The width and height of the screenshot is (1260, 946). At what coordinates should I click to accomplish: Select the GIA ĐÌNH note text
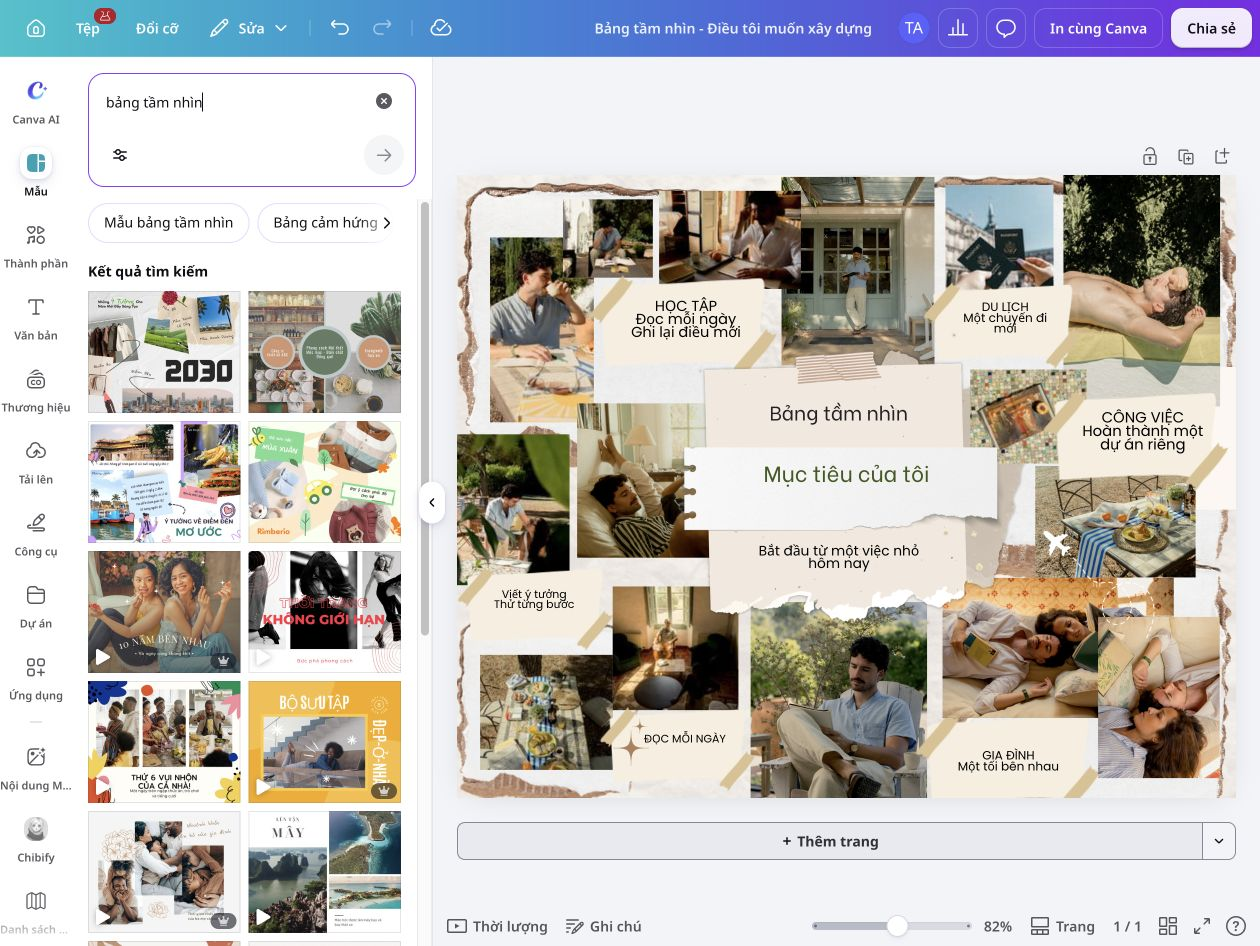[x=1008, y=761]
